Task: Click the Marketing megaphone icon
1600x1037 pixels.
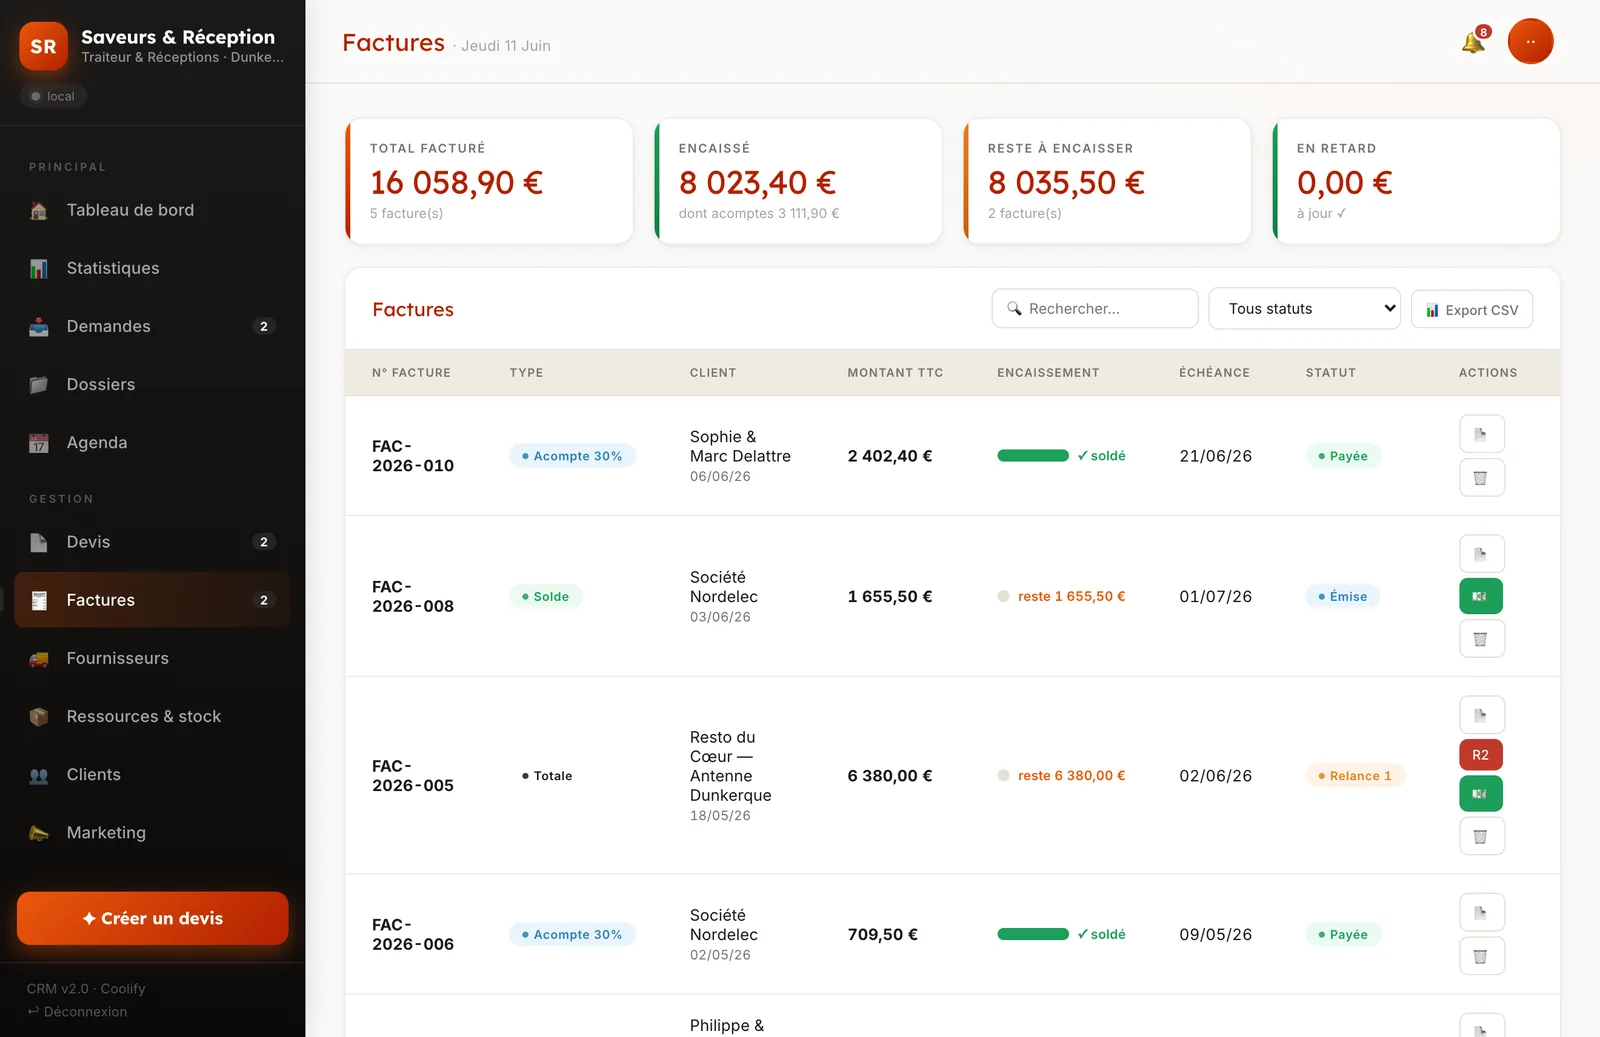Action: click(x=39, y=833)
